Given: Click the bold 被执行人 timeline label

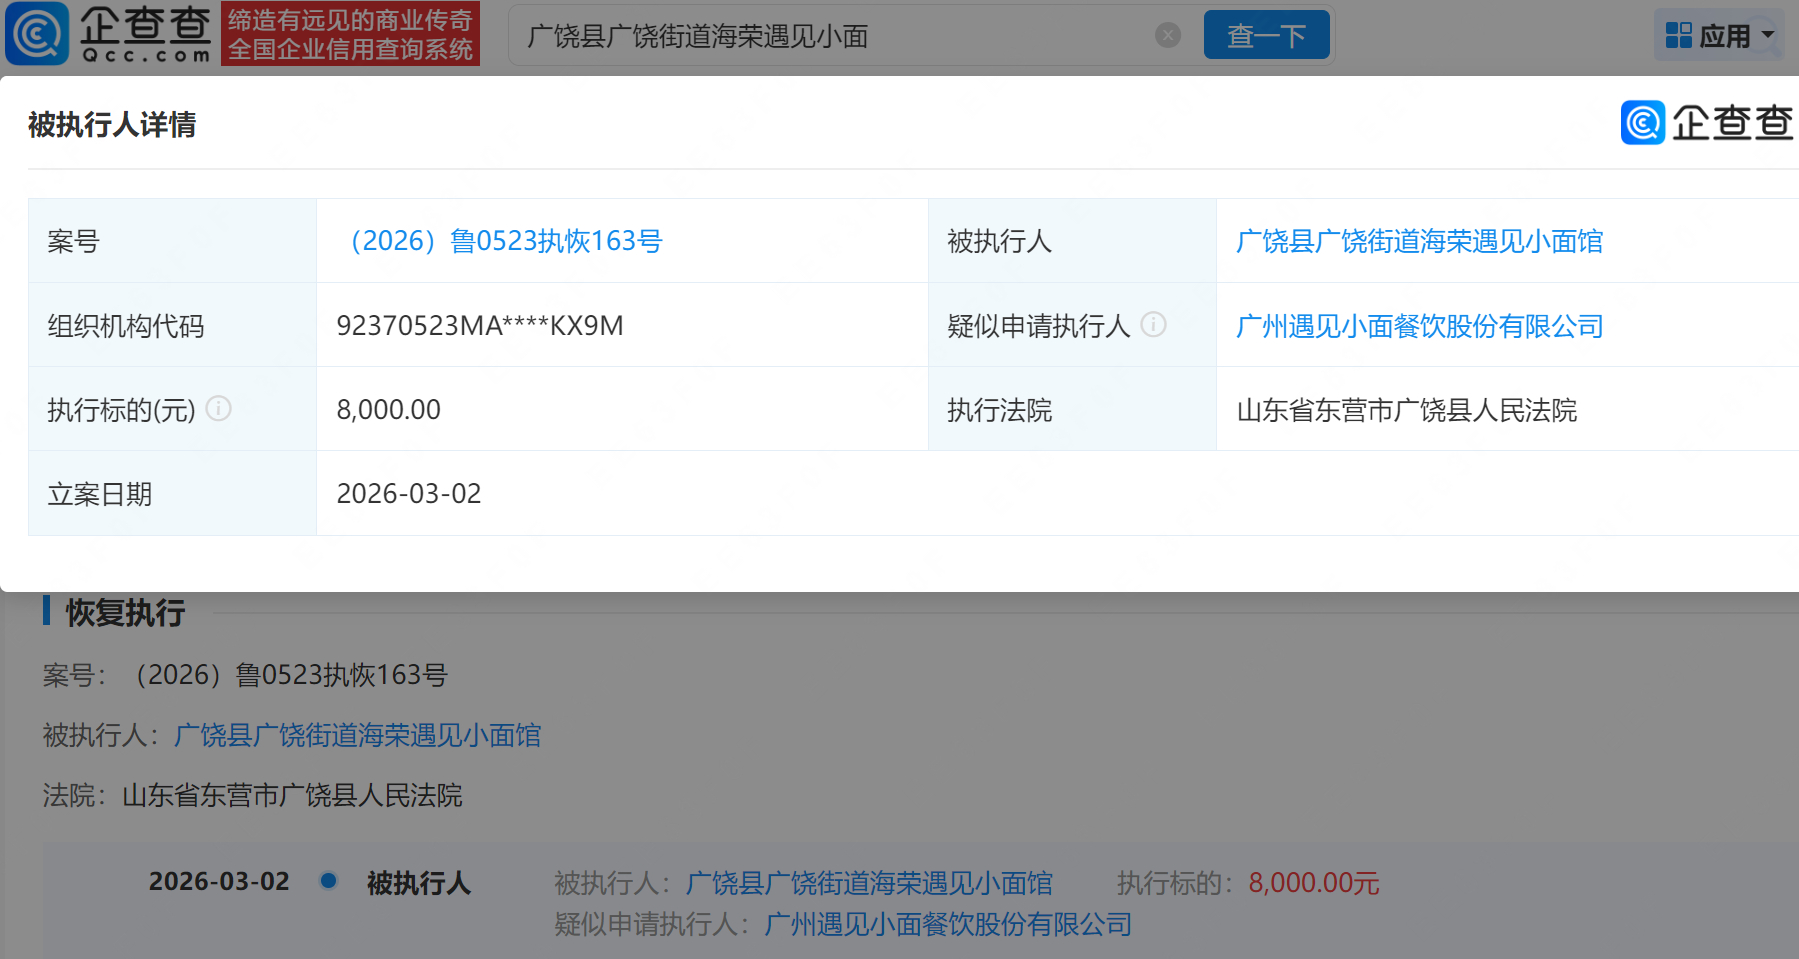Looking at the screenshot, I should pos(419,883).
